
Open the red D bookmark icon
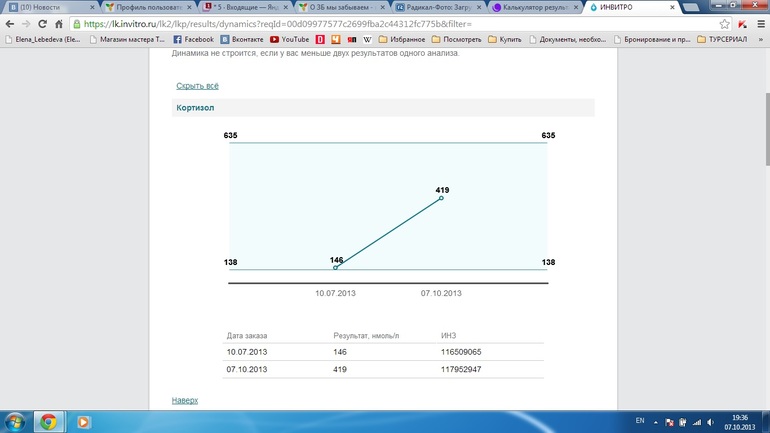pyautogui.click(x=320, y=39)
